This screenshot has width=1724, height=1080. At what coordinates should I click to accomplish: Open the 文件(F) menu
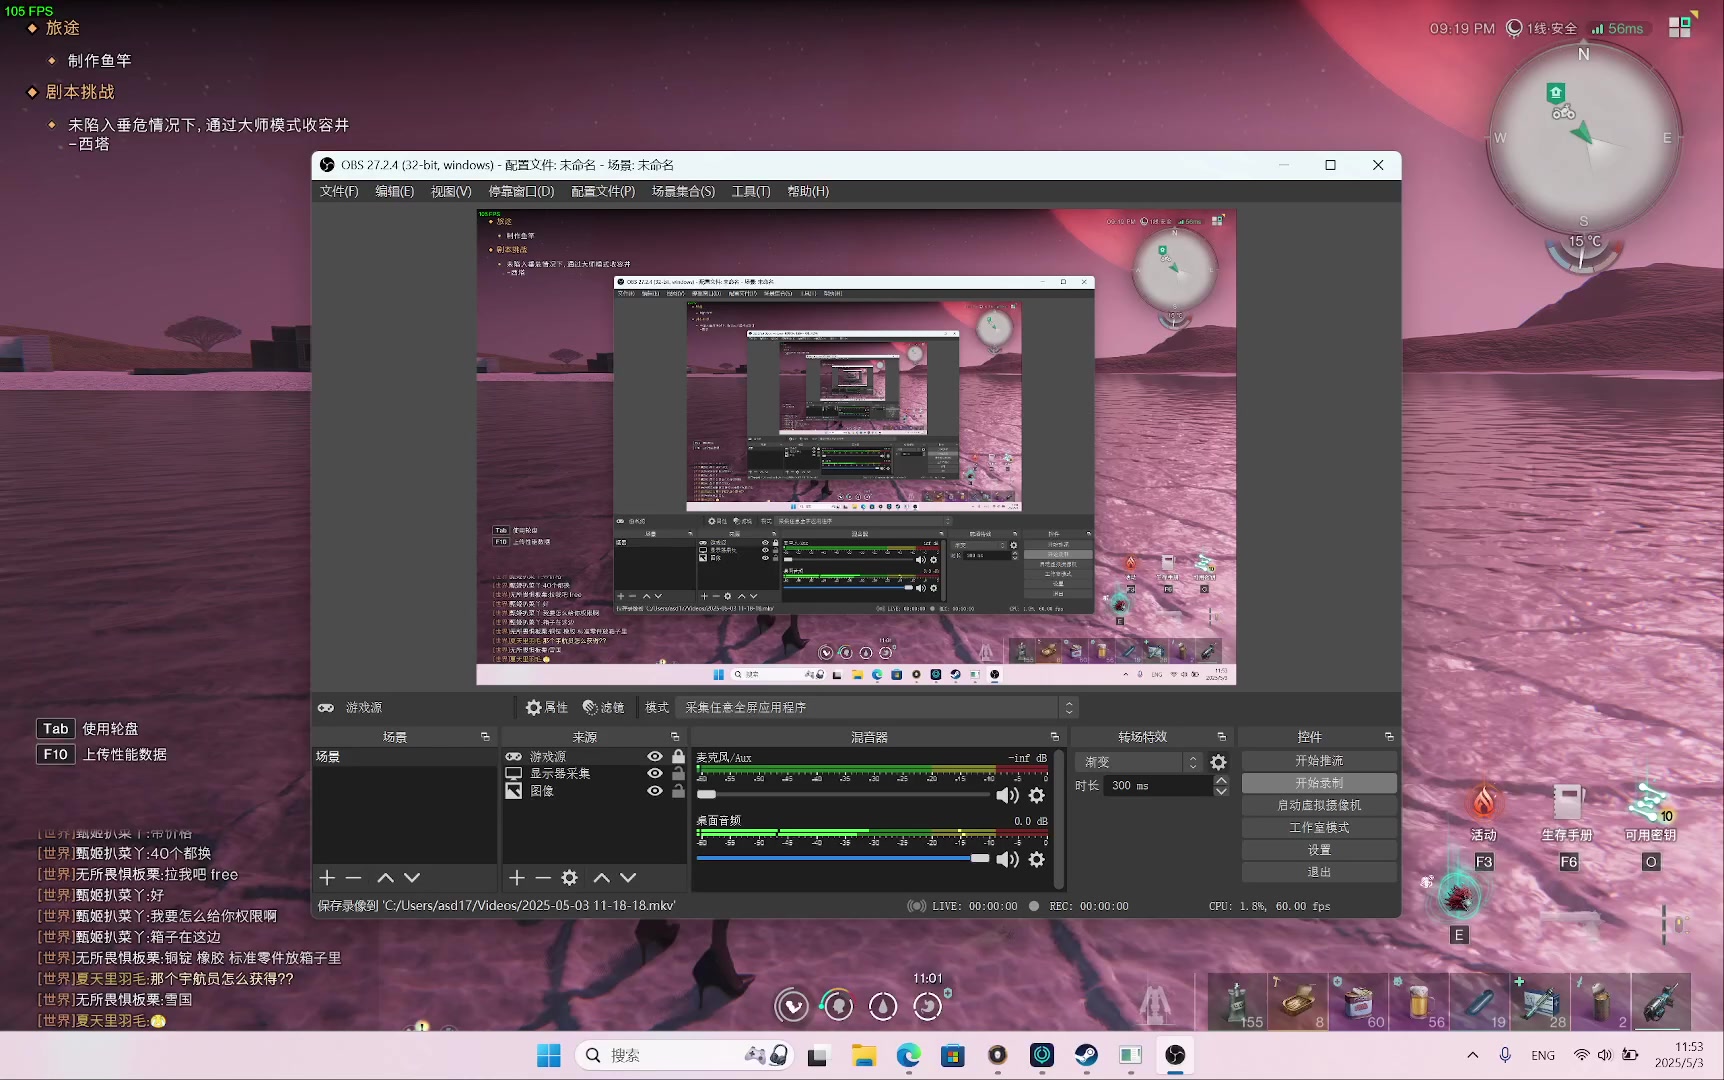[339, 191]
